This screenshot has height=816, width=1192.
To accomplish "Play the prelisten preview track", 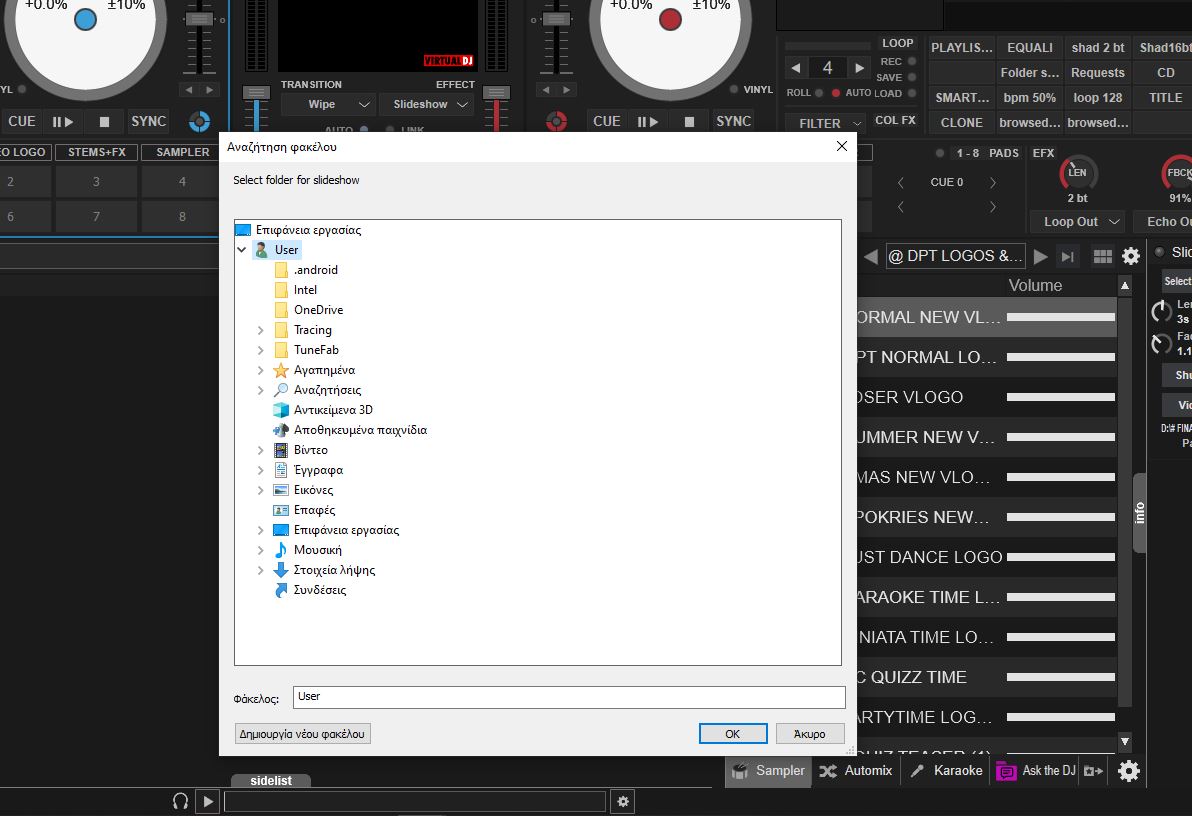I will click(208, 801).
